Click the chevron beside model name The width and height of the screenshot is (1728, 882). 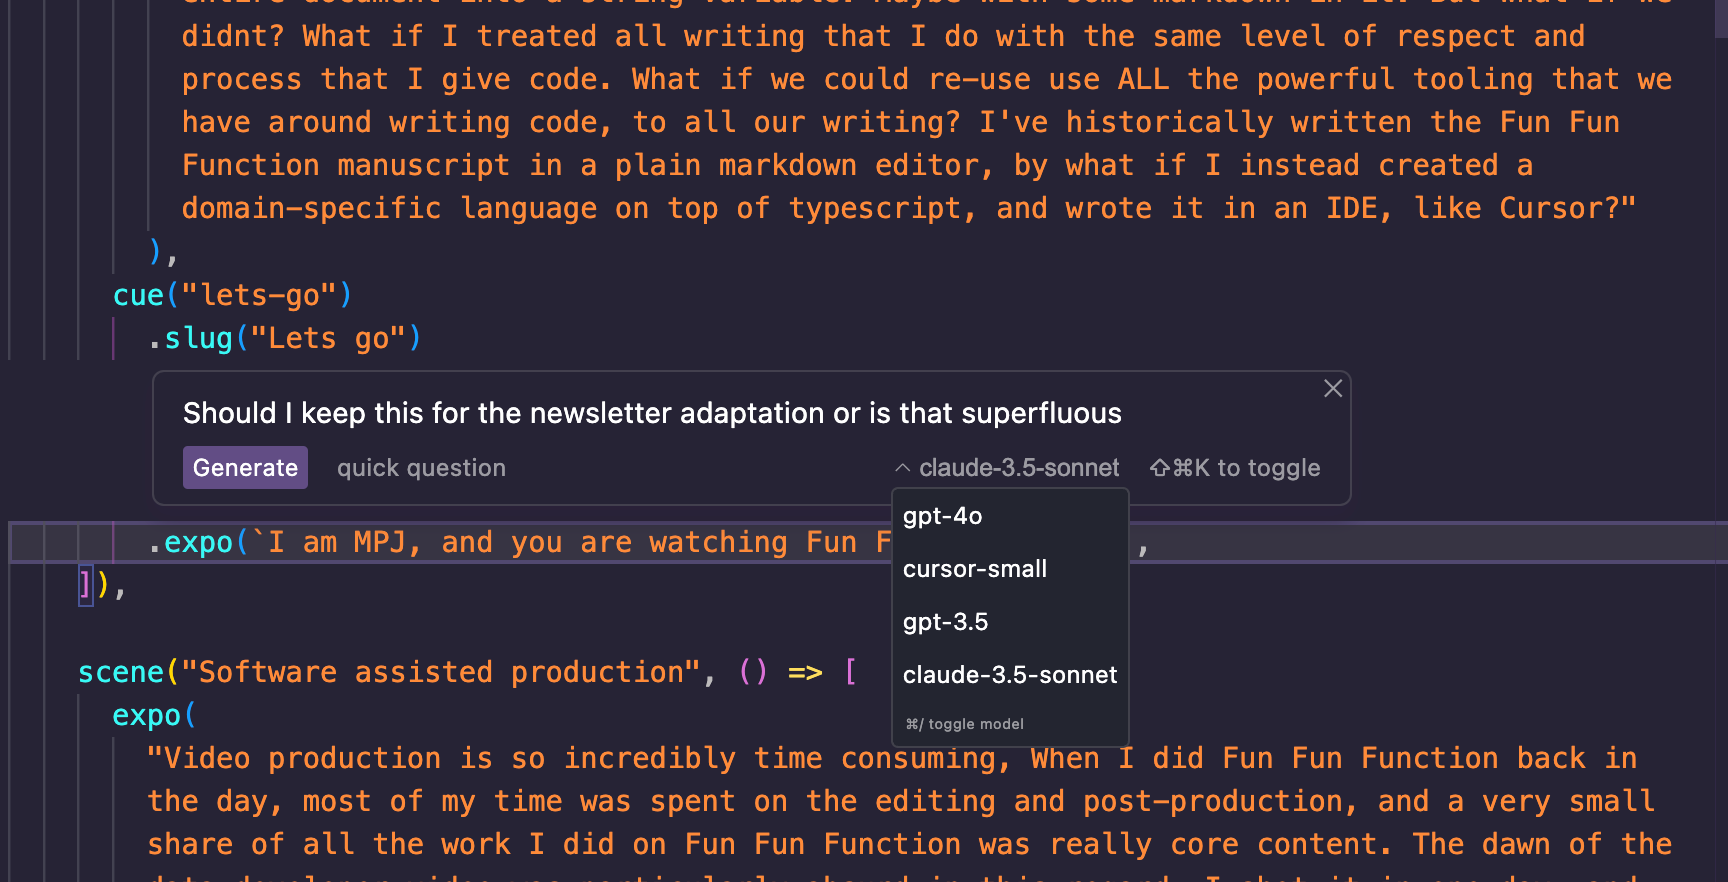coord(902,468)
